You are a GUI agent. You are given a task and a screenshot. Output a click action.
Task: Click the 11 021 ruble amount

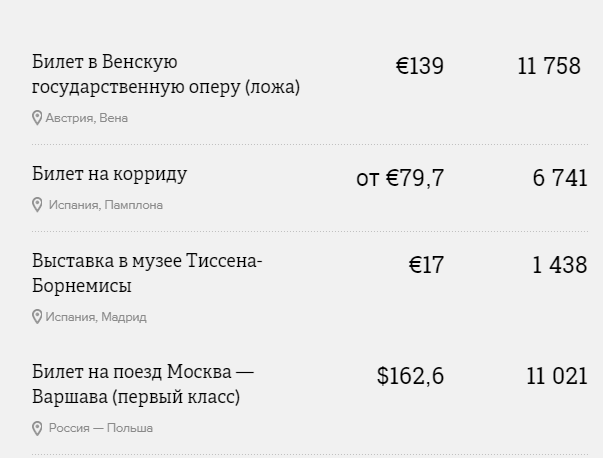pos(557,376)
